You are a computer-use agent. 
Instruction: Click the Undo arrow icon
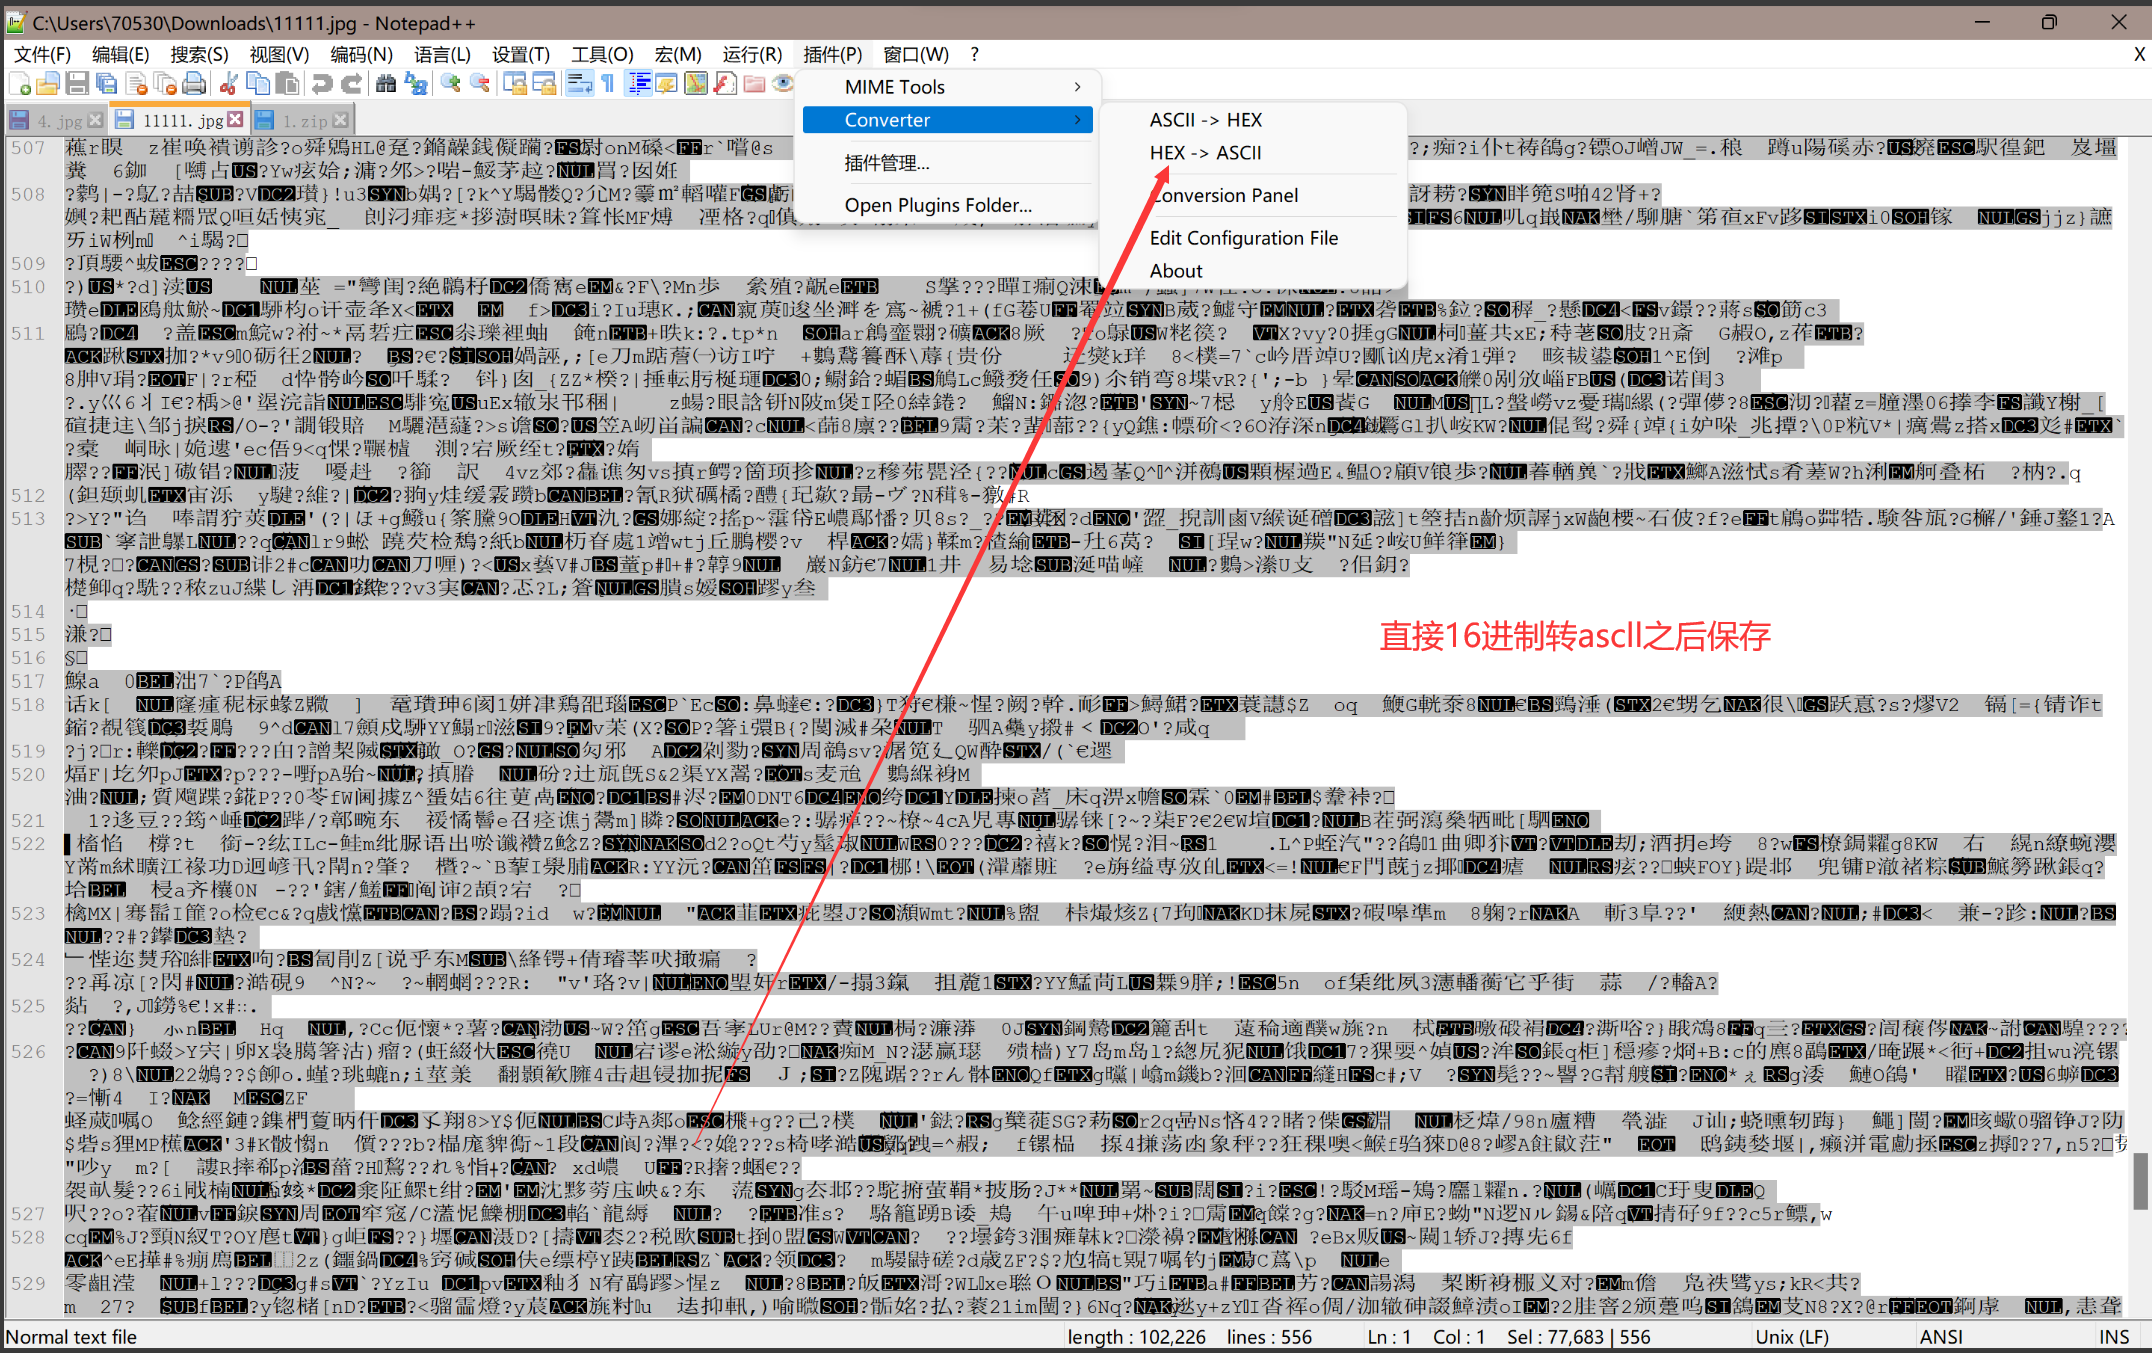(322, 84)
